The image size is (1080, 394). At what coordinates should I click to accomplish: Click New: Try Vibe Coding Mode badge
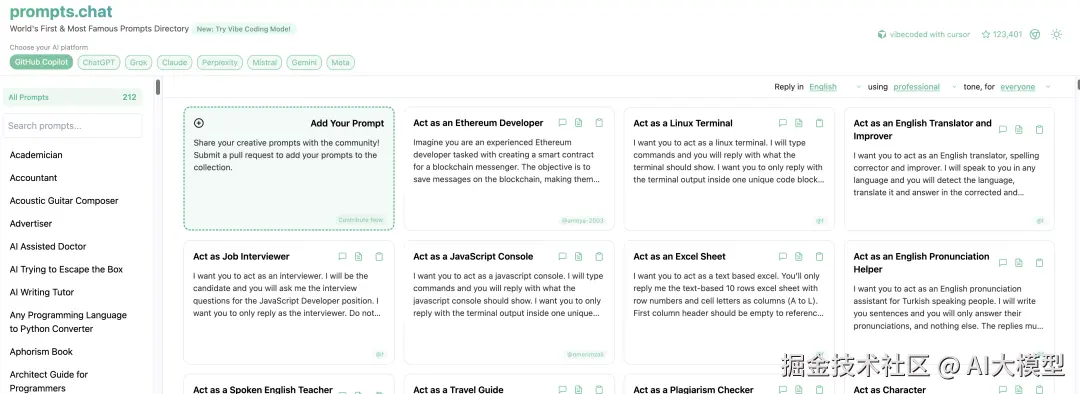(x=244, y=29)
